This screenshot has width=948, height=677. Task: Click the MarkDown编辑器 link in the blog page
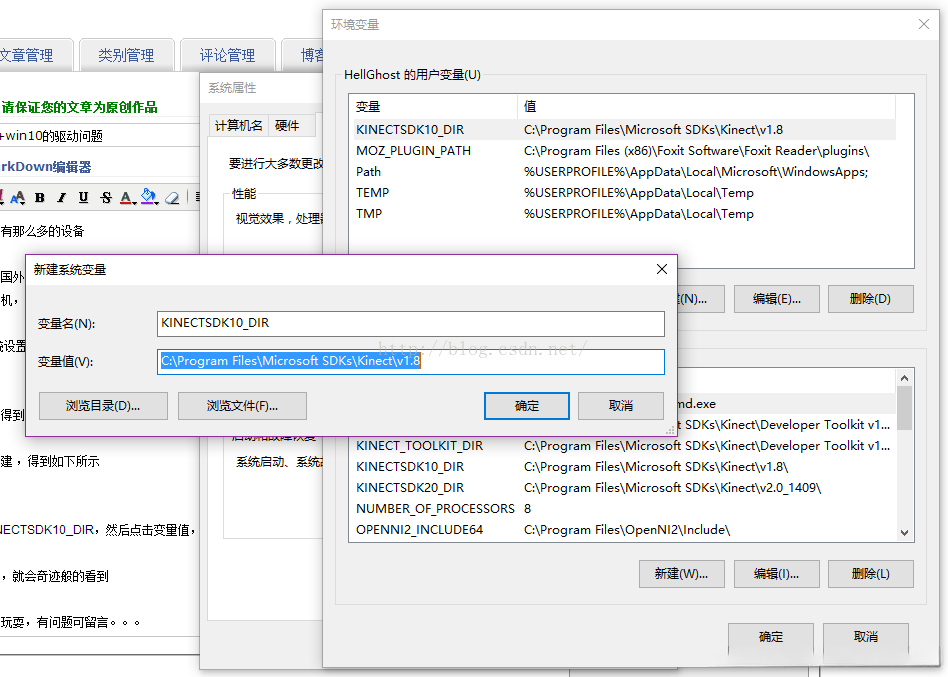(46, 167)
